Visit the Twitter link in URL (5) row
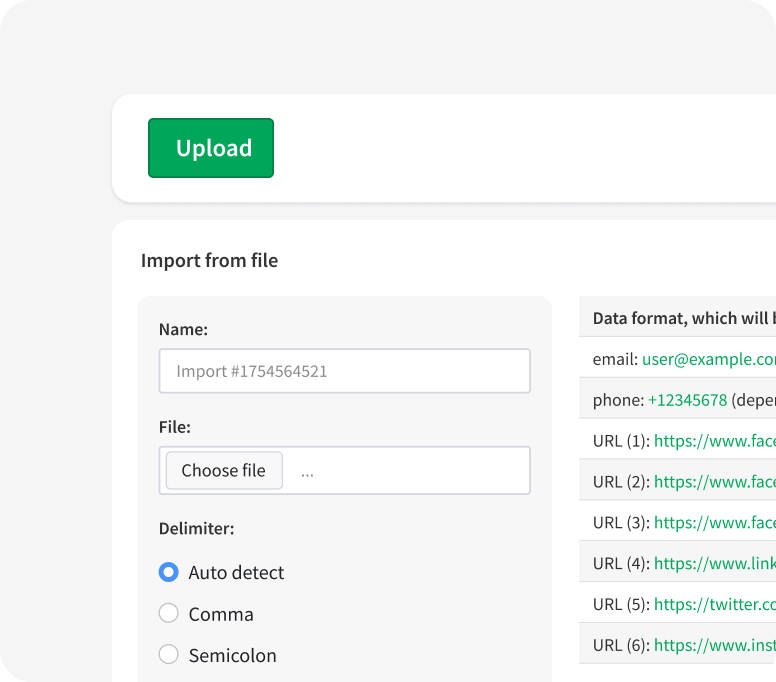Screen dimensions: 776x682 click(714, 605)
